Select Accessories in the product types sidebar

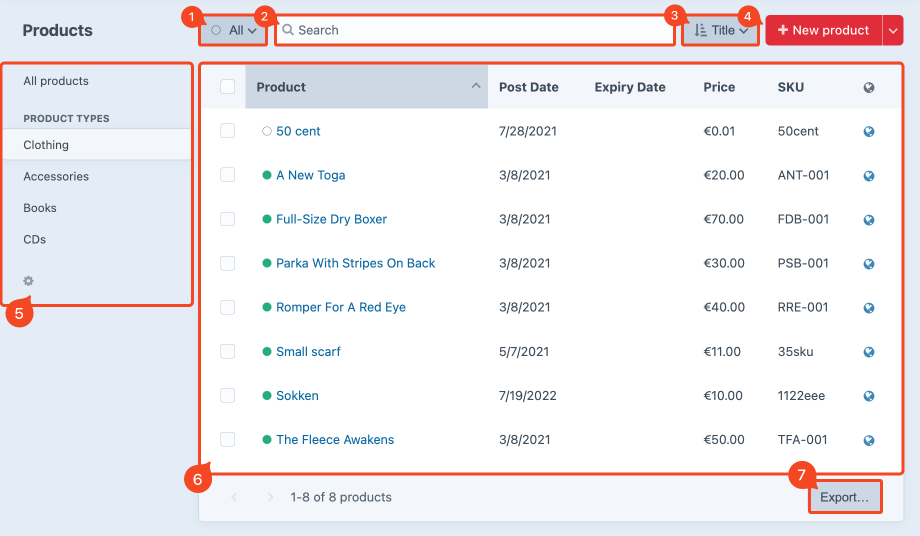coord(56,176)
